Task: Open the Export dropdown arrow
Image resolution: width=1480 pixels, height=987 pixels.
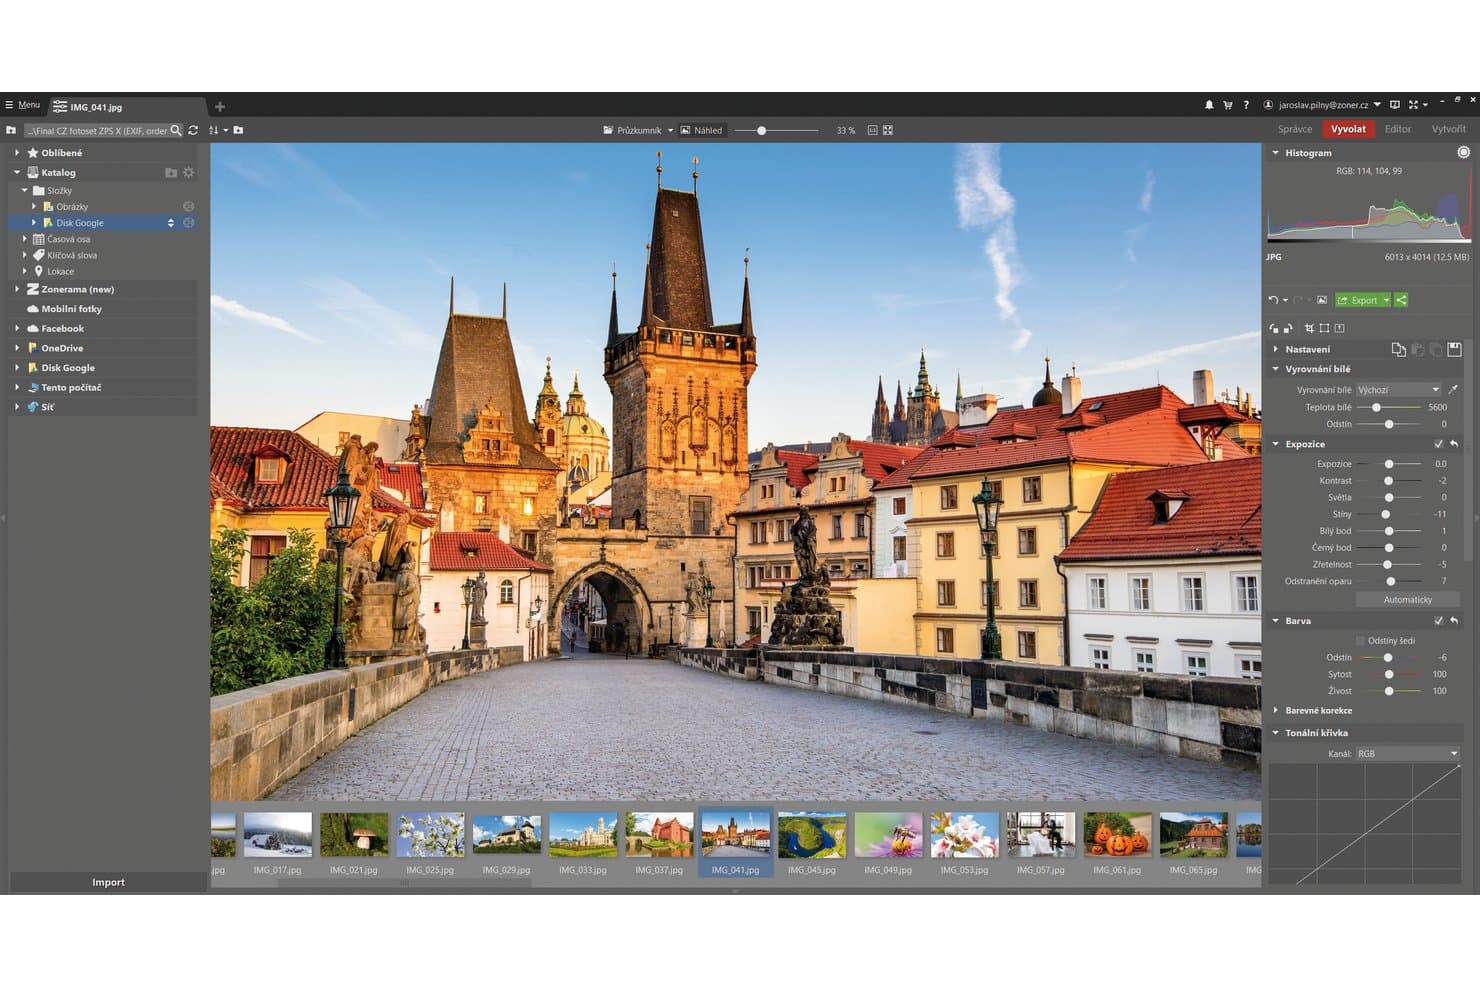Action: 1387,300
